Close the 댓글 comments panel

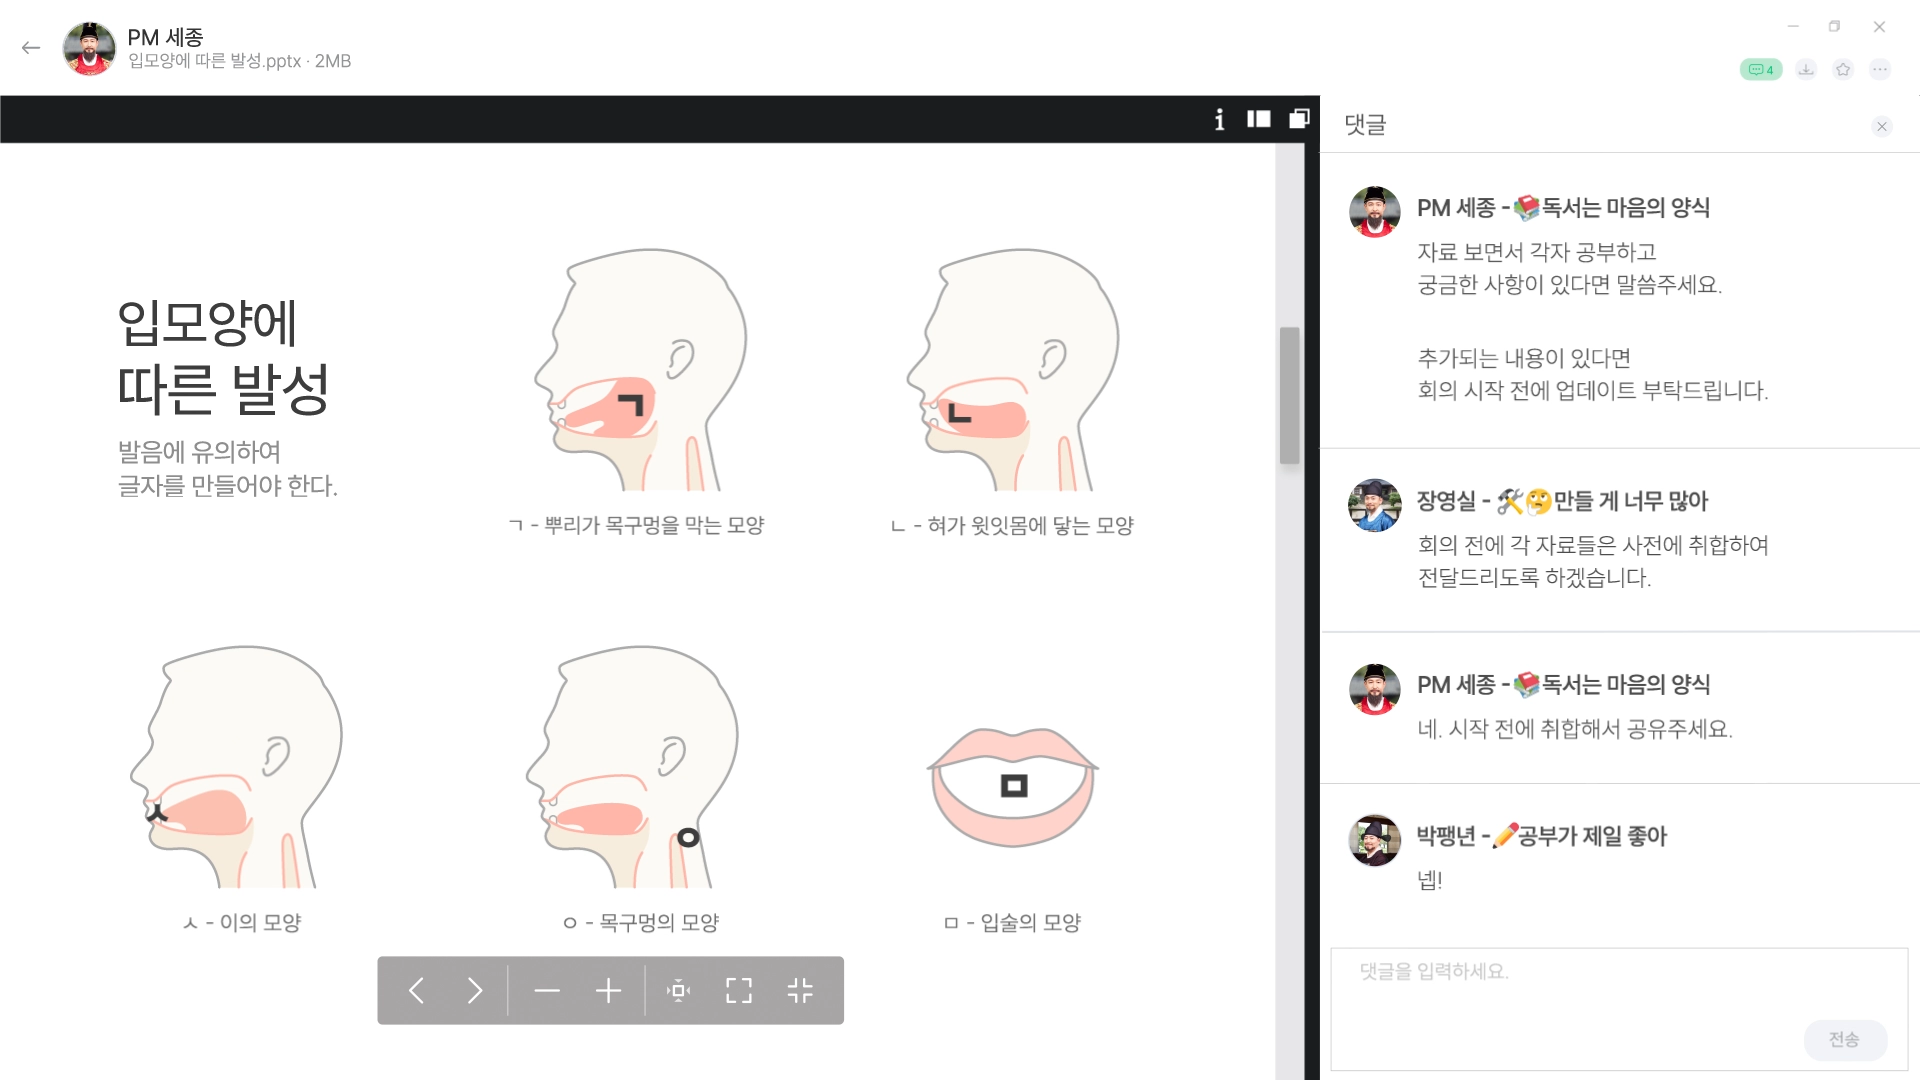click(1882, 126)
